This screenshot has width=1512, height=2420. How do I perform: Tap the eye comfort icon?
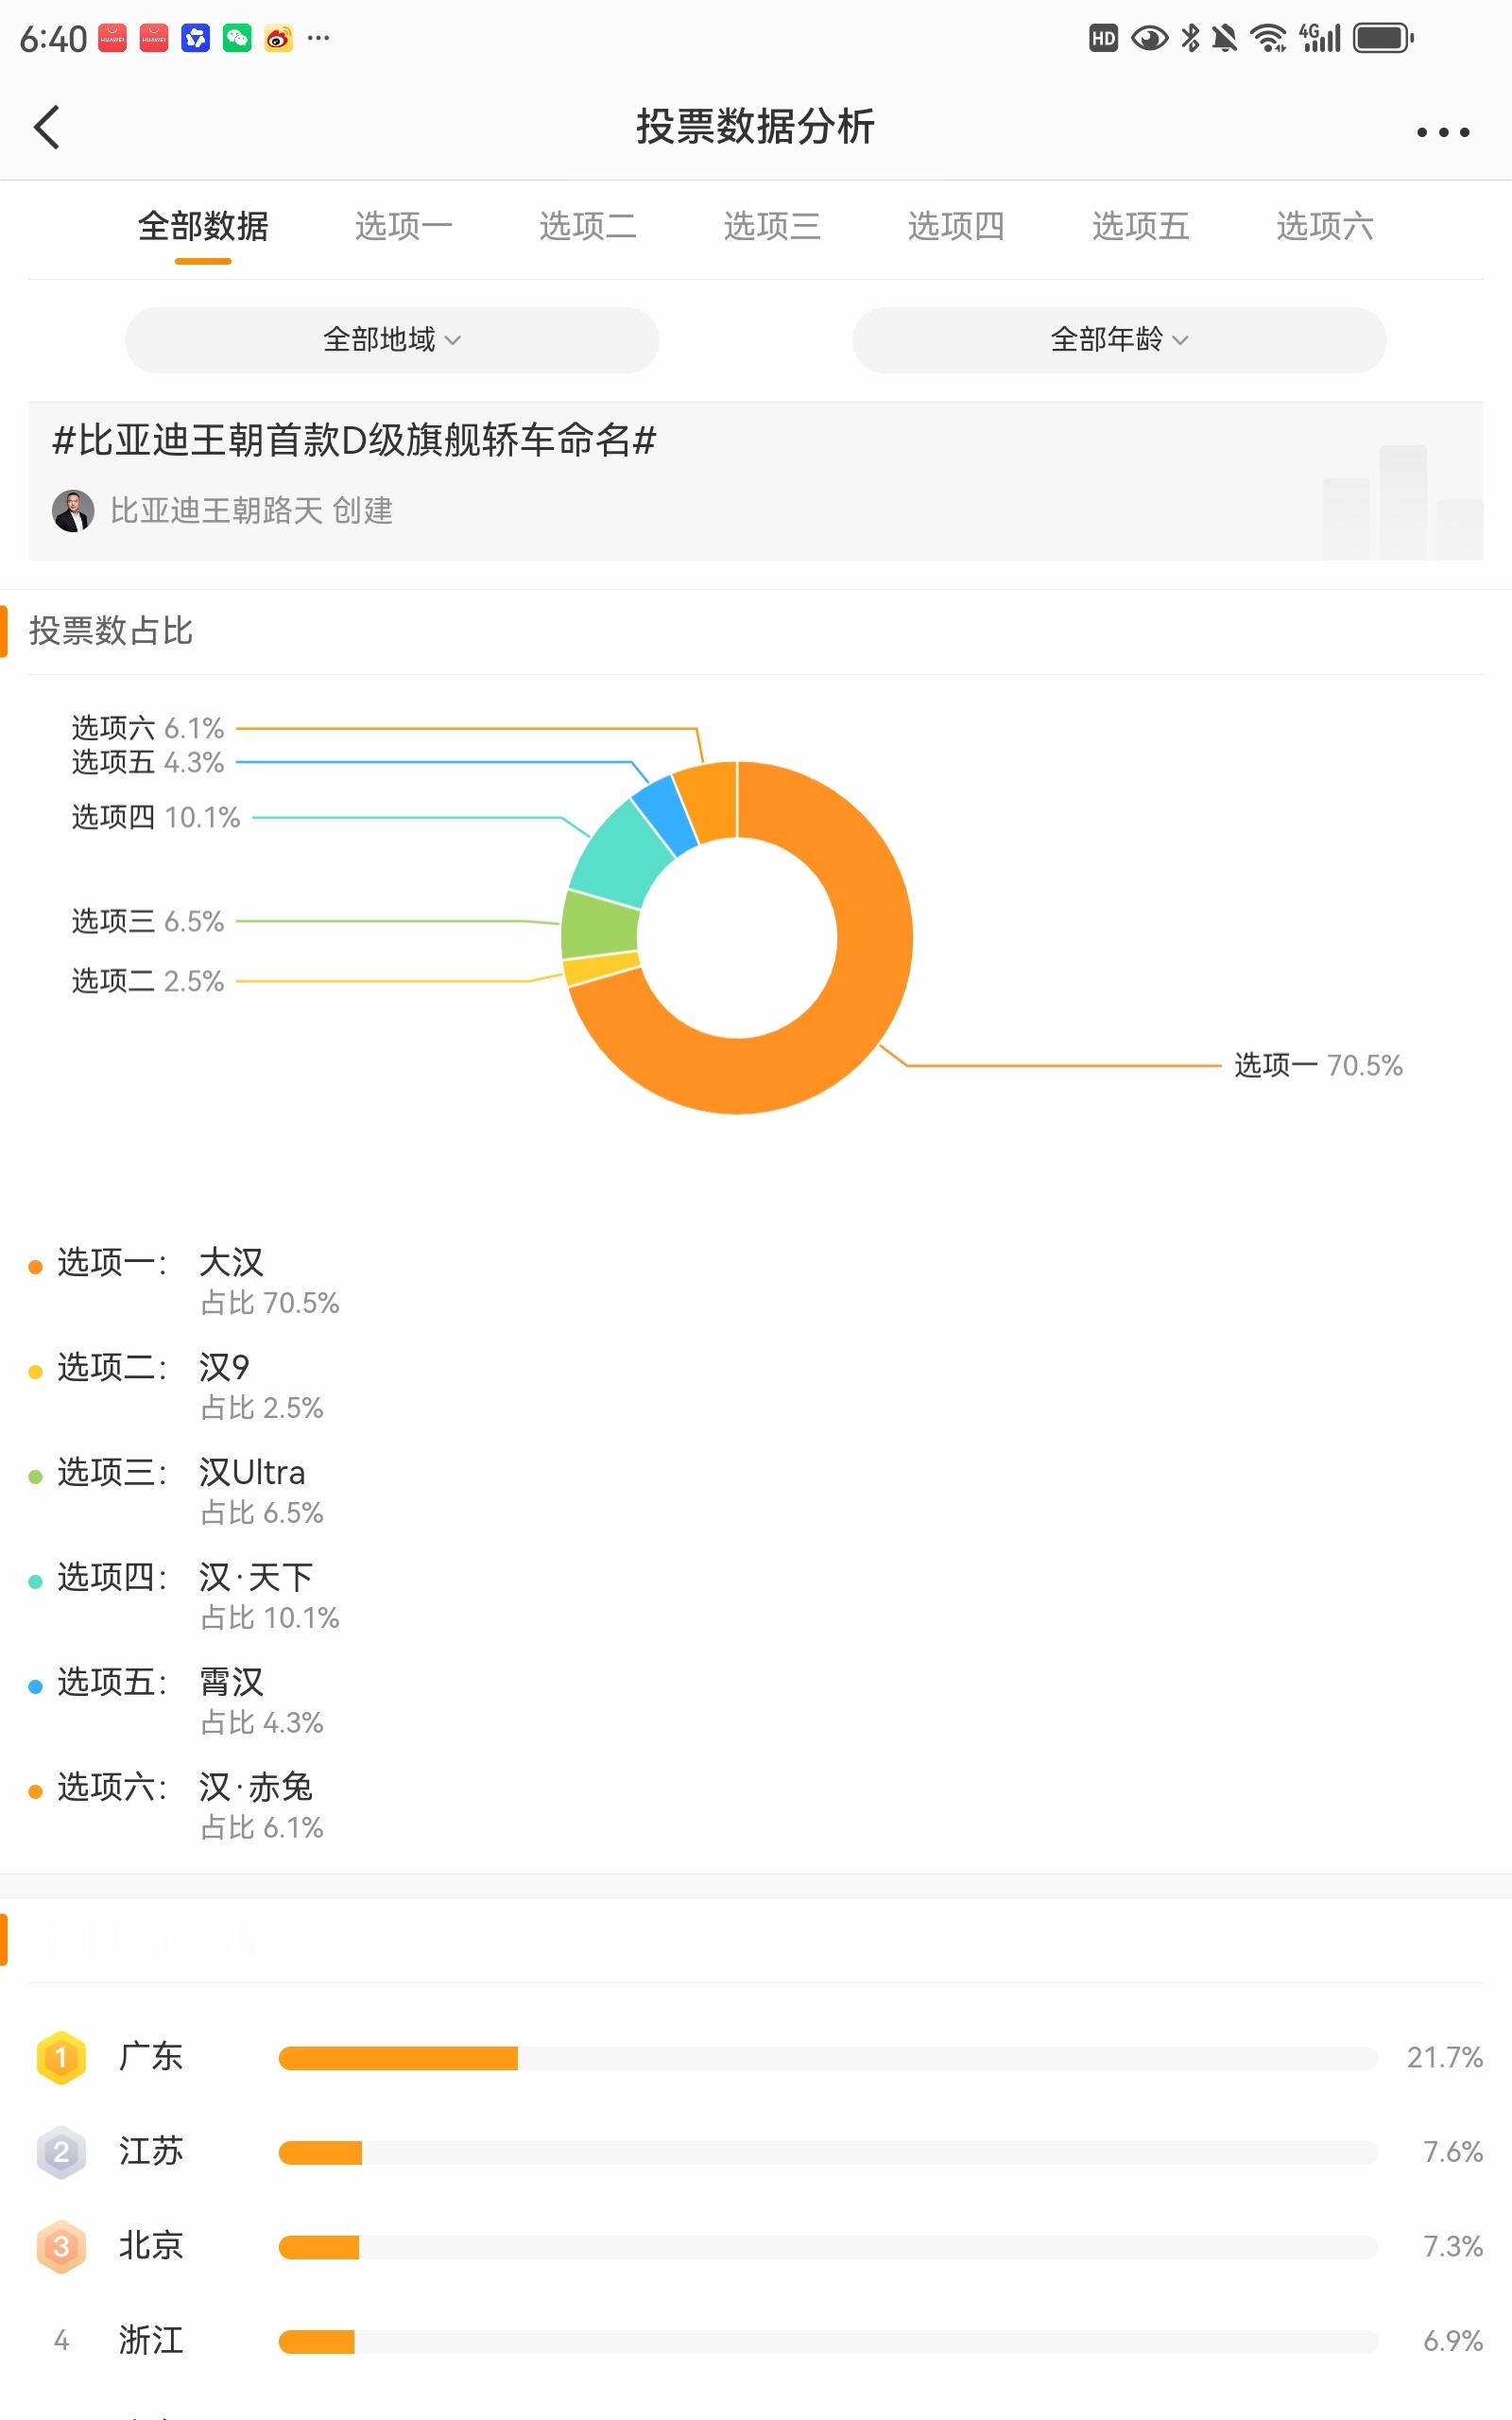click(x=1150, y=38)
